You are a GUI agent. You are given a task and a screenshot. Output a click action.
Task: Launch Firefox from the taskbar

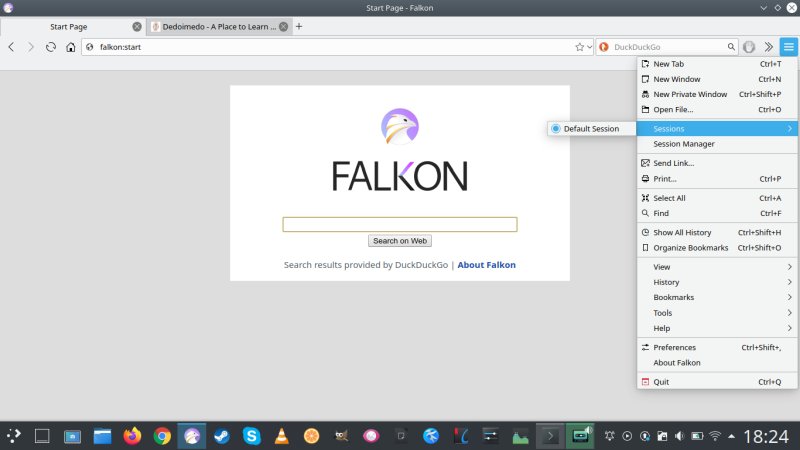point(132,436)
